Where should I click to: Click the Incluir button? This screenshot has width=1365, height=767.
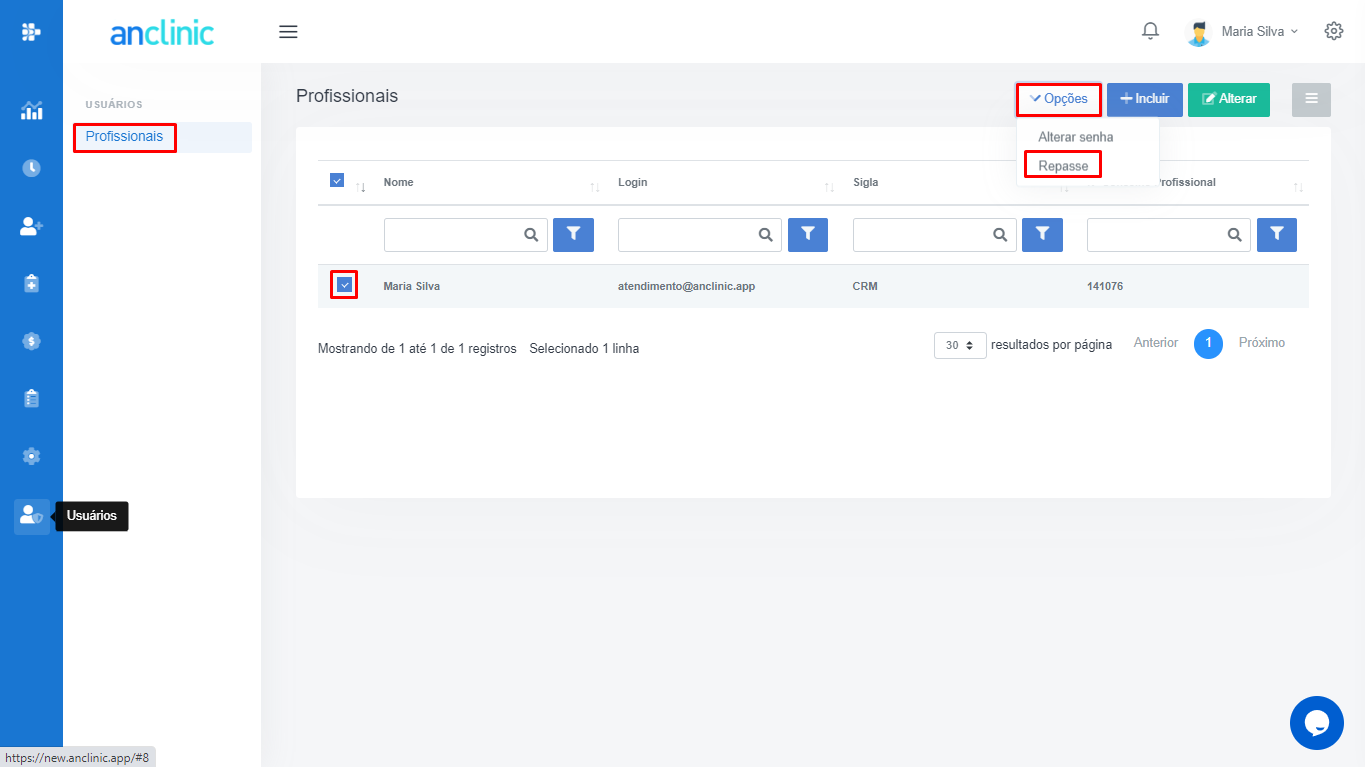(1145, 99)
